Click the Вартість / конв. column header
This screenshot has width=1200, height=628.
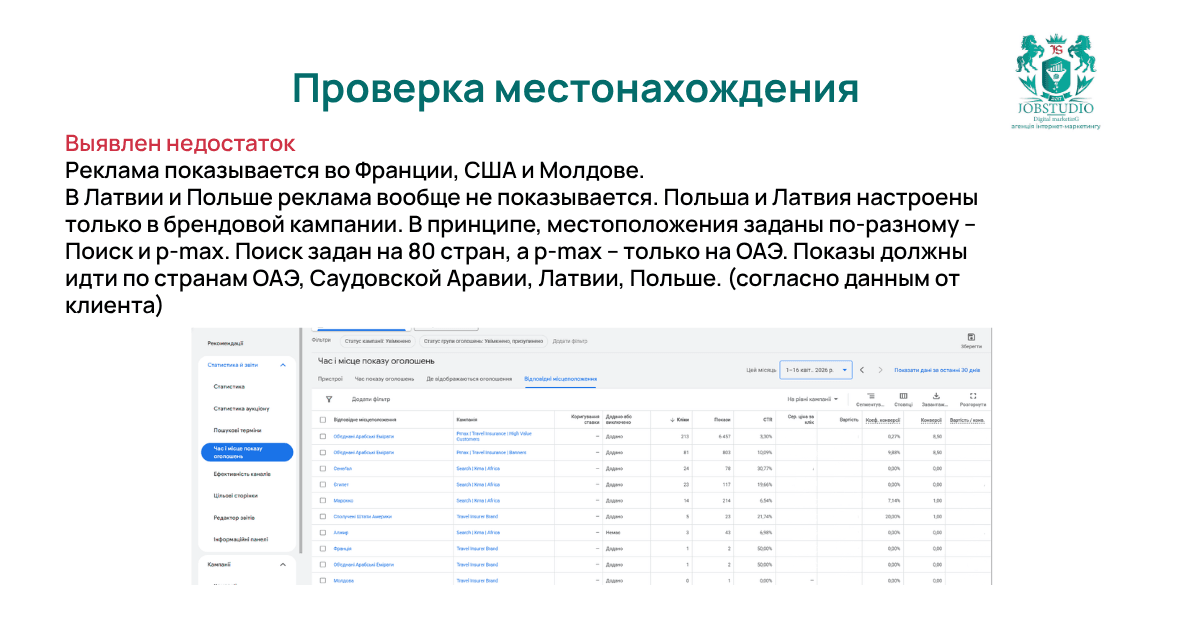point(967,419)
